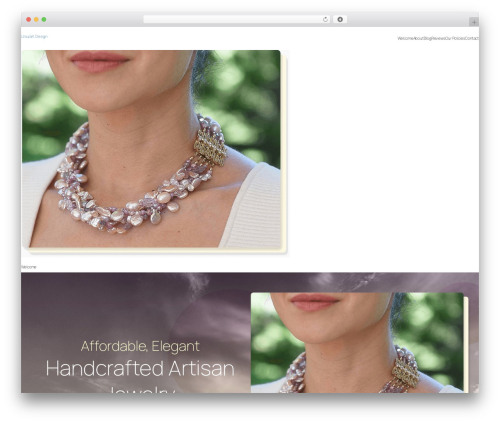Open a new tab with the plus button
This screenshot has height=423, width=500.
(x=474, y=22)
